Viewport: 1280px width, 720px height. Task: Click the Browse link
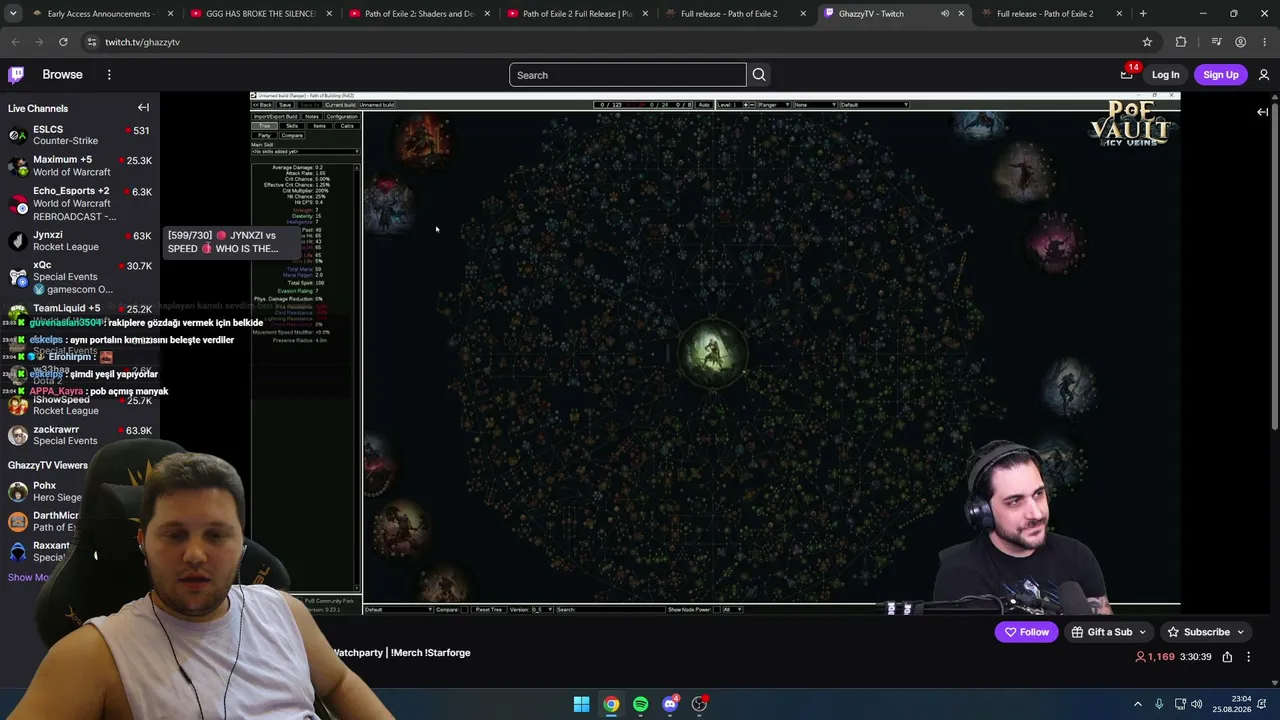(62, 75)
